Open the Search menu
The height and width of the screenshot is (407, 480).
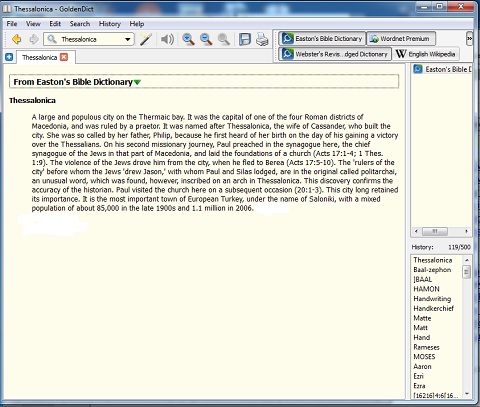point(80,24)
